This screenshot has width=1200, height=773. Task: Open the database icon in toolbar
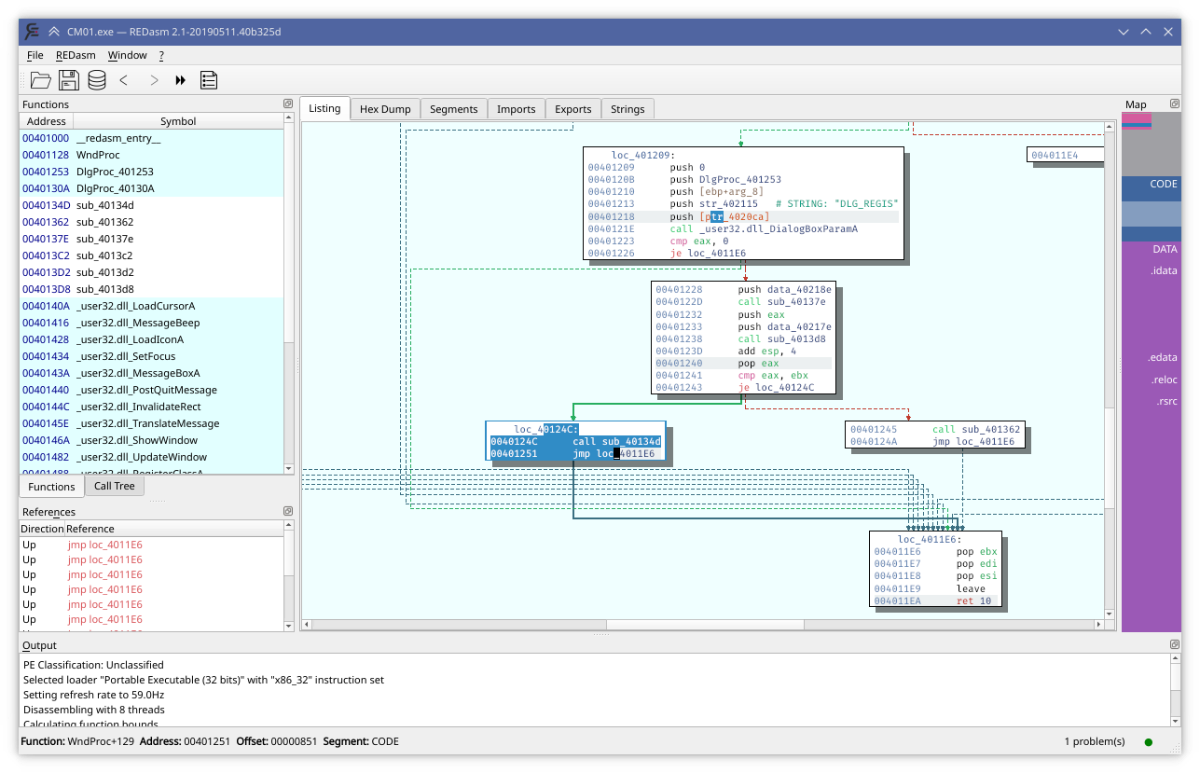tap(96, 80)
